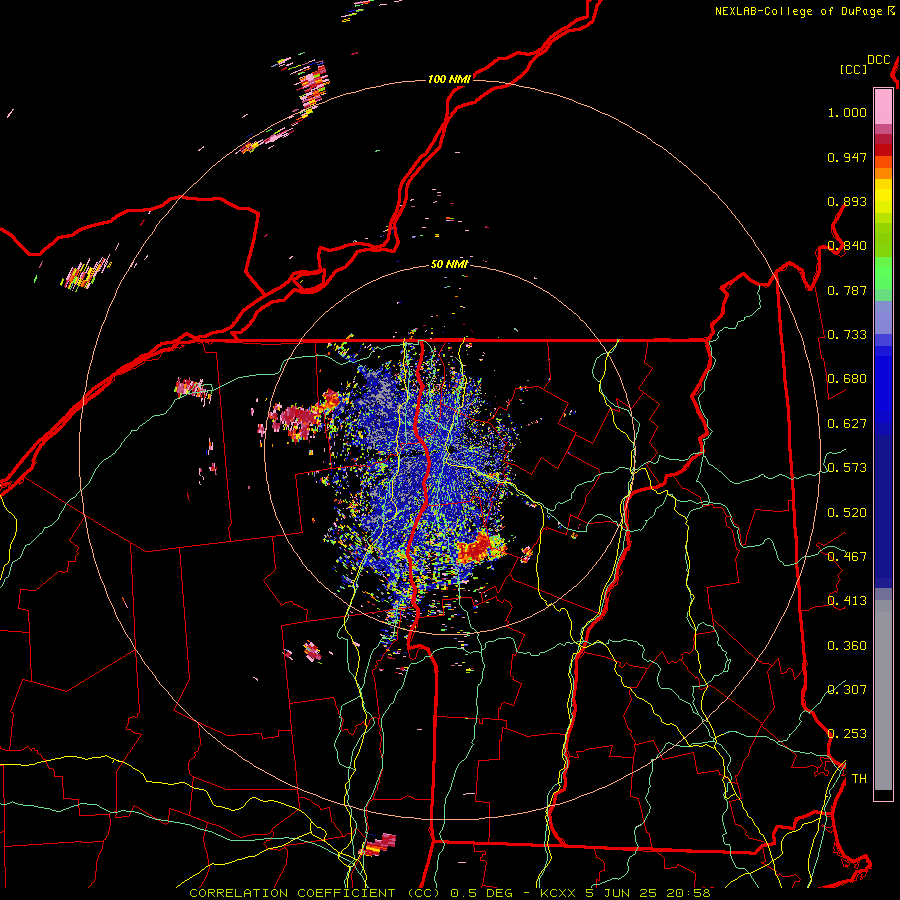
Task: Pick the olive green swatch on color bar
Action: (883, 240)
